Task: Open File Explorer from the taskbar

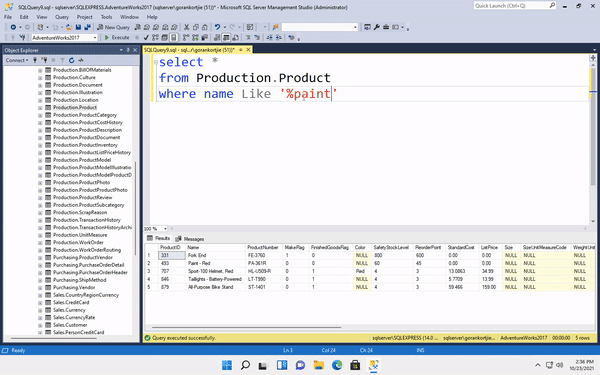Action: (318, 365)
